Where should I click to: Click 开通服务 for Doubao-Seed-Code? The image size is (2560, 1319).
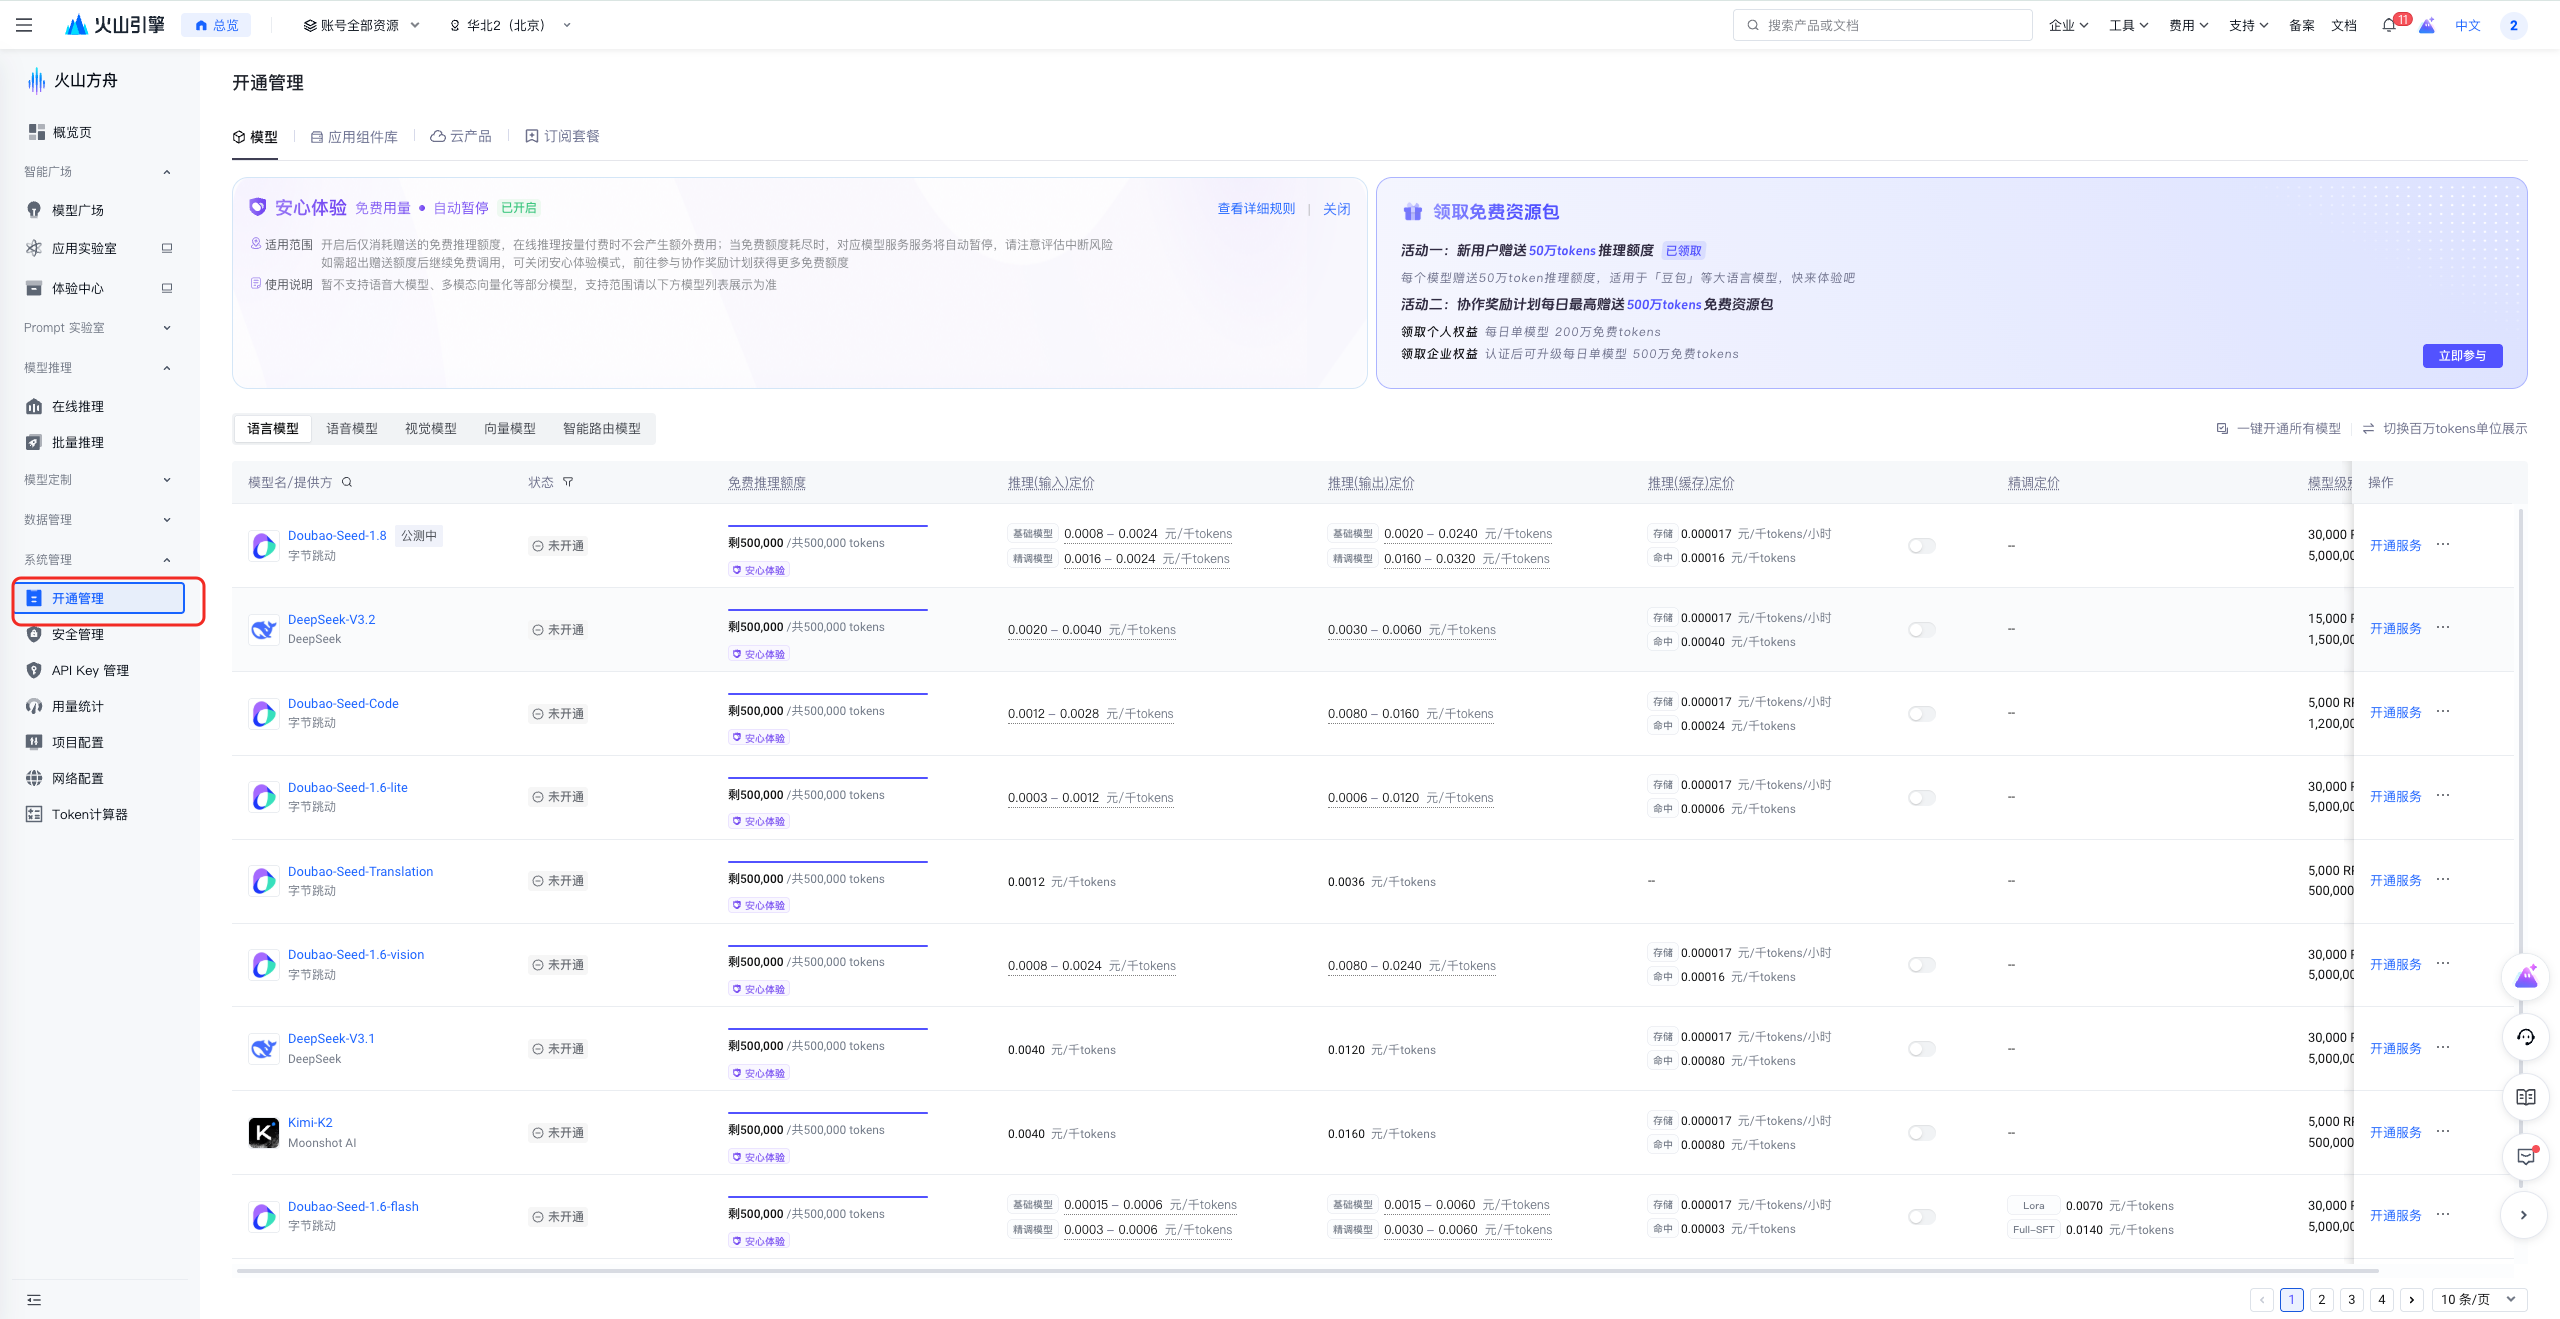[x=2395, y=713]
